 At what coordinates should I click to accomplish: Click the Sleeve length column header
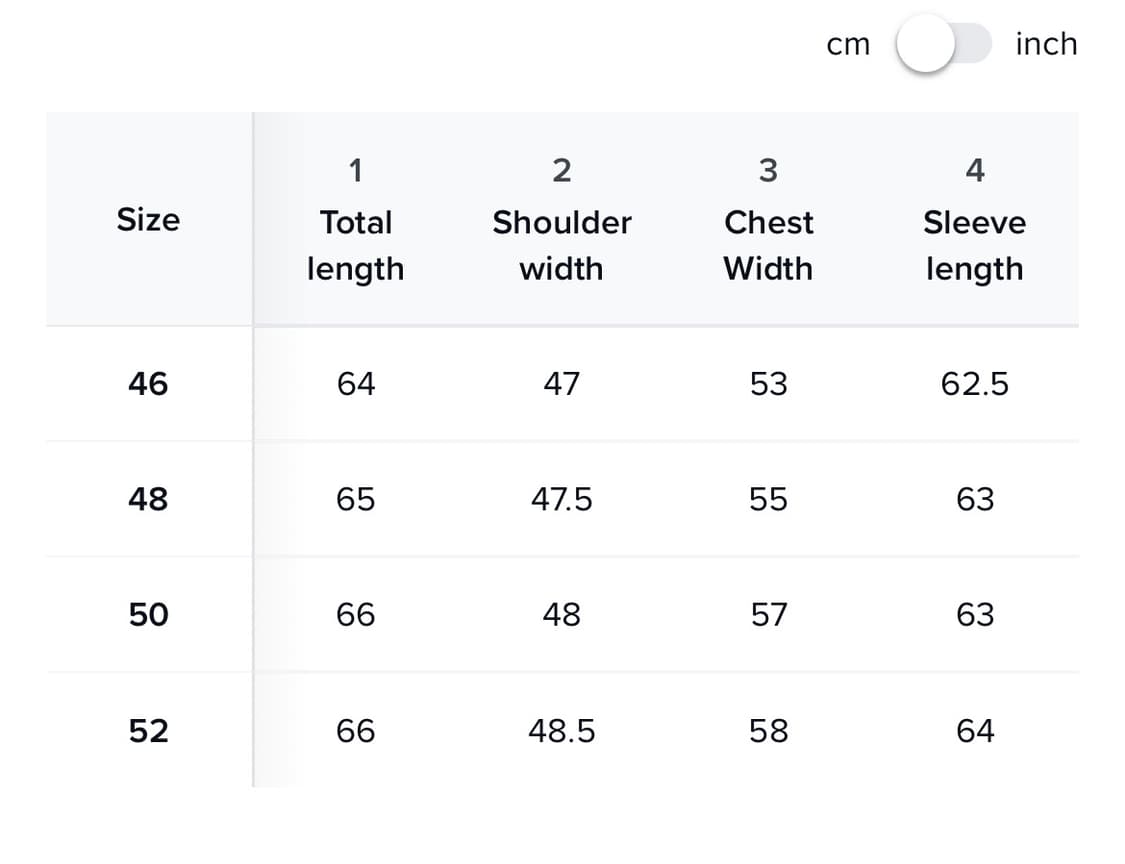click(x=974, y=244)
